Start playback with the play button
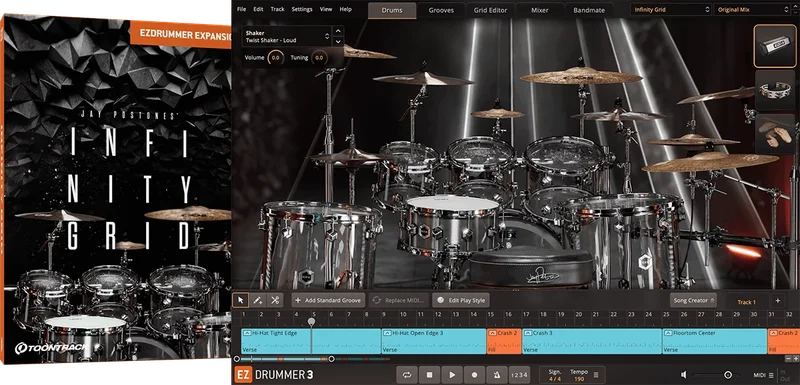The height and width of the screenshot is (385, 800). coord(452,375)
